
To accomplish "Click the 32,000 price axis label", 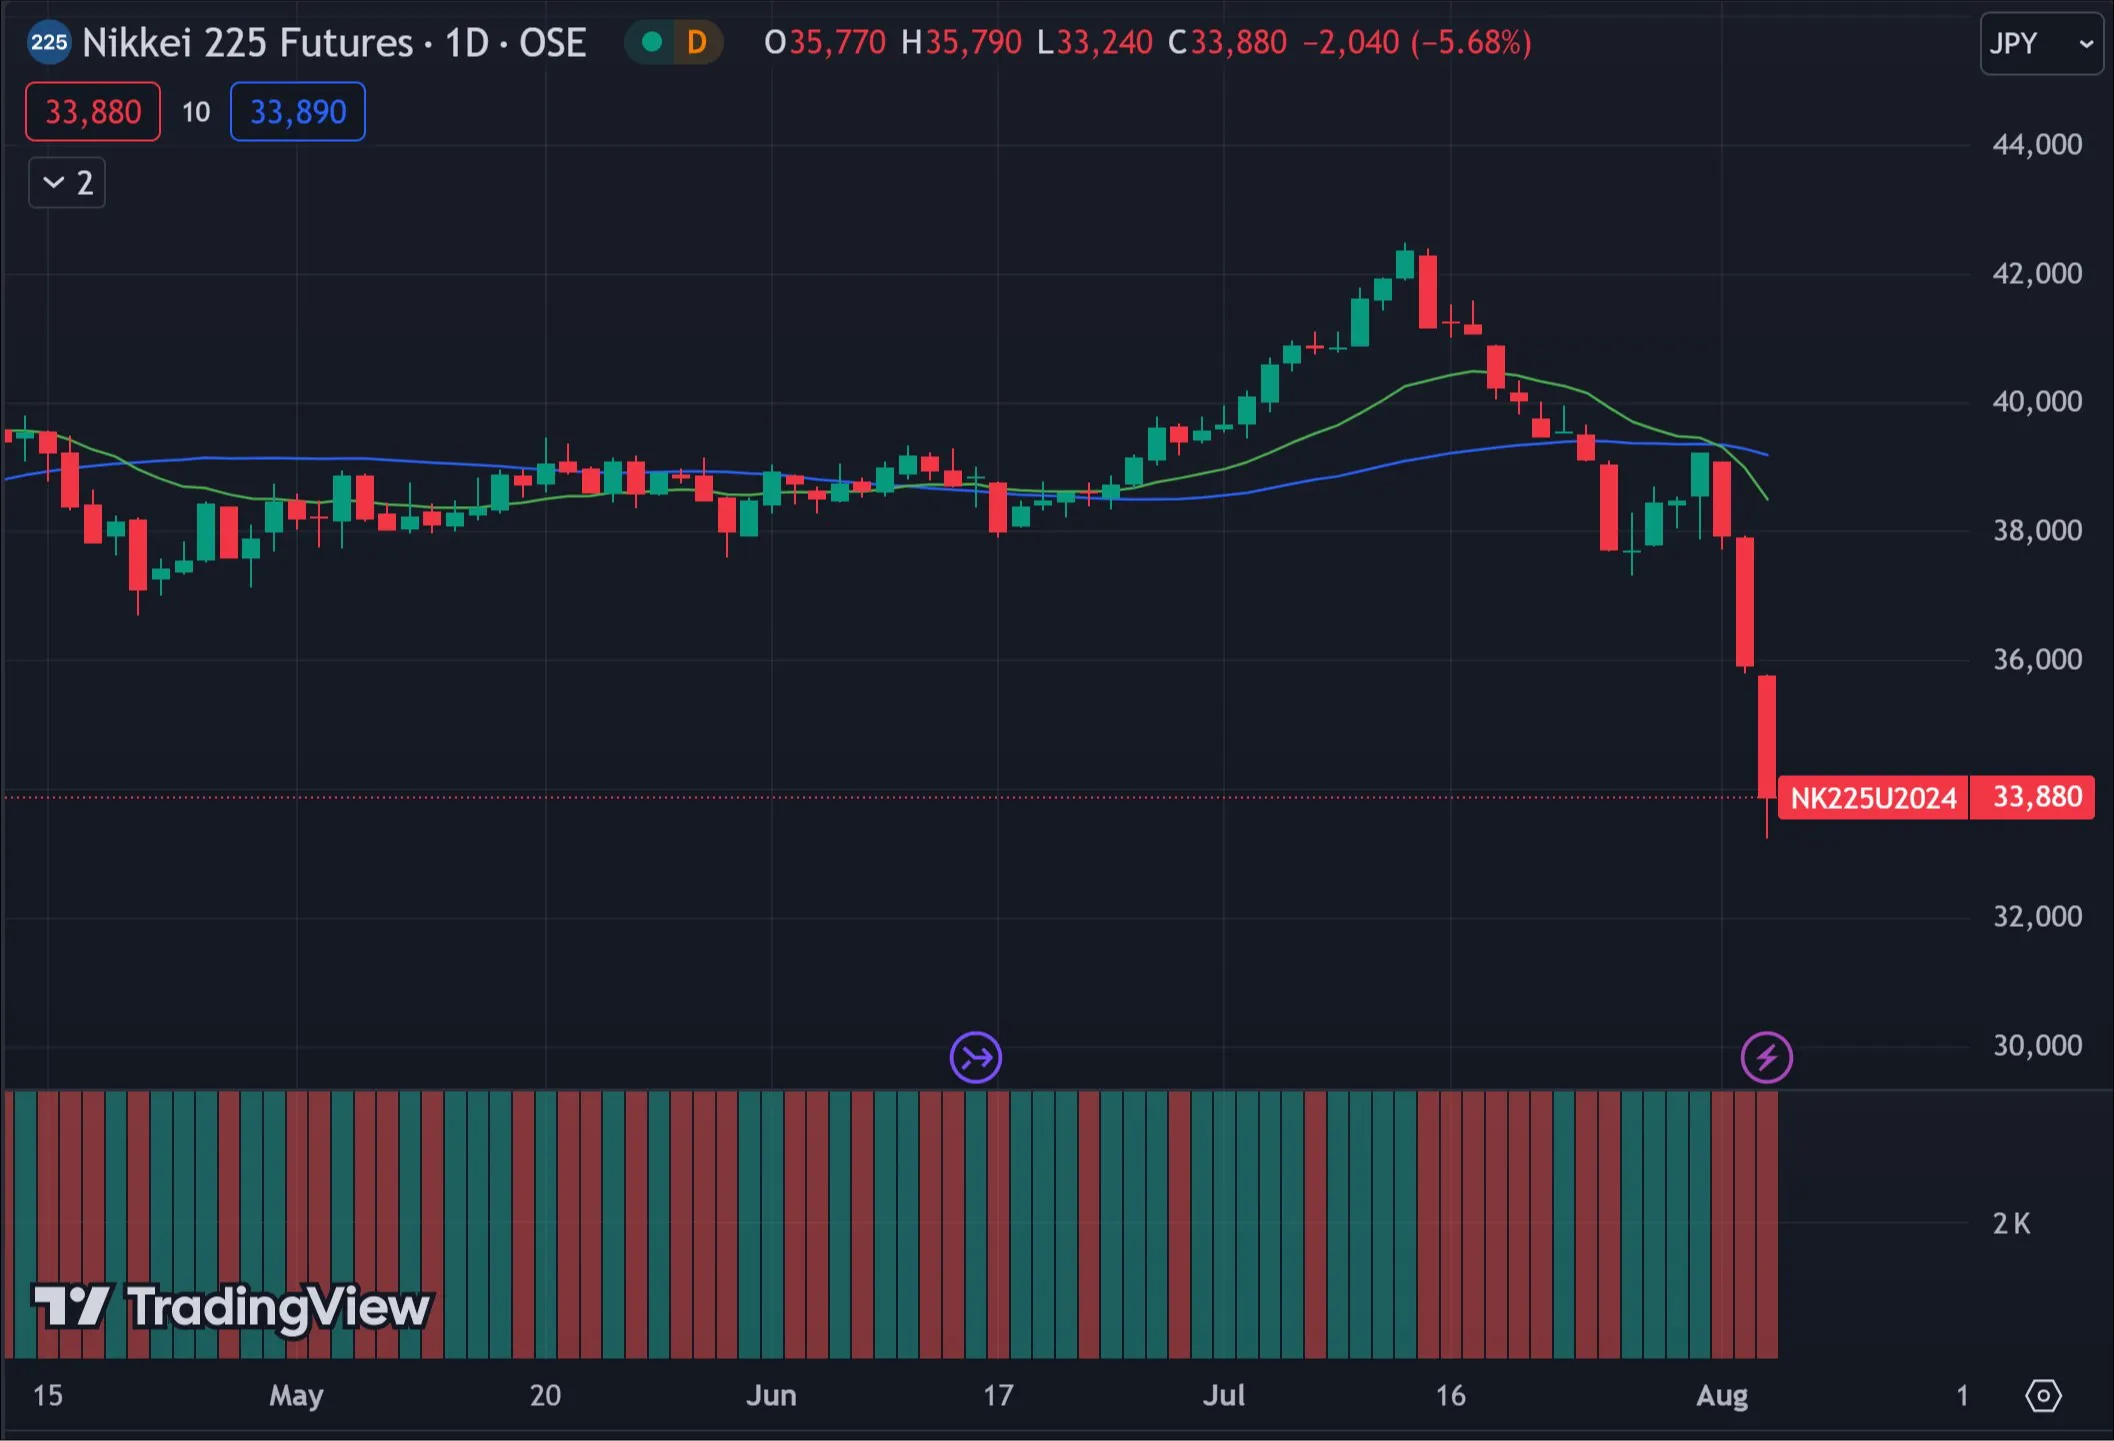I will tap(2037, 916).
